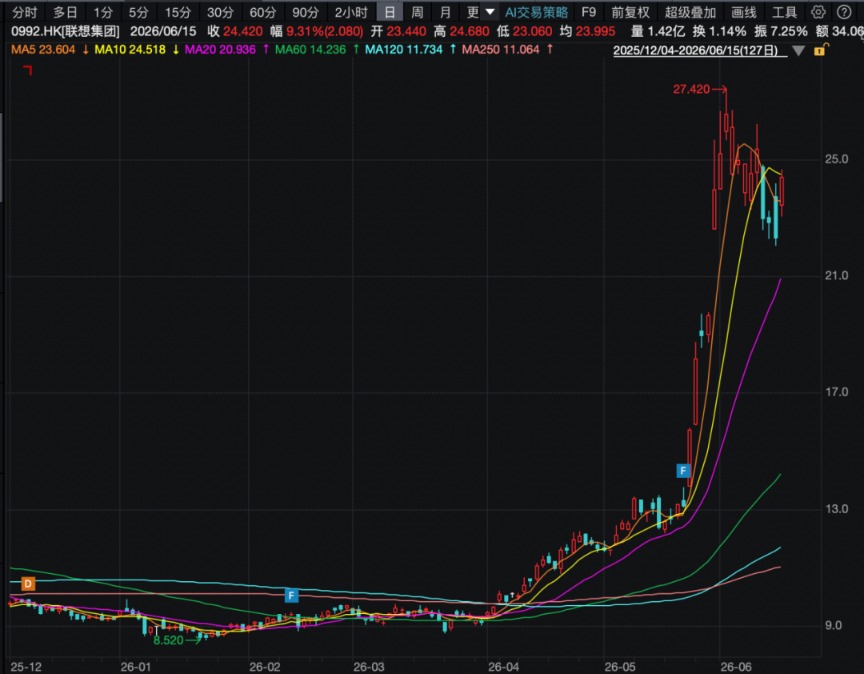Viewport: 864px width, 674px height.
Task: Open the 画线 drawing tools
Action: tap(744, 12)
